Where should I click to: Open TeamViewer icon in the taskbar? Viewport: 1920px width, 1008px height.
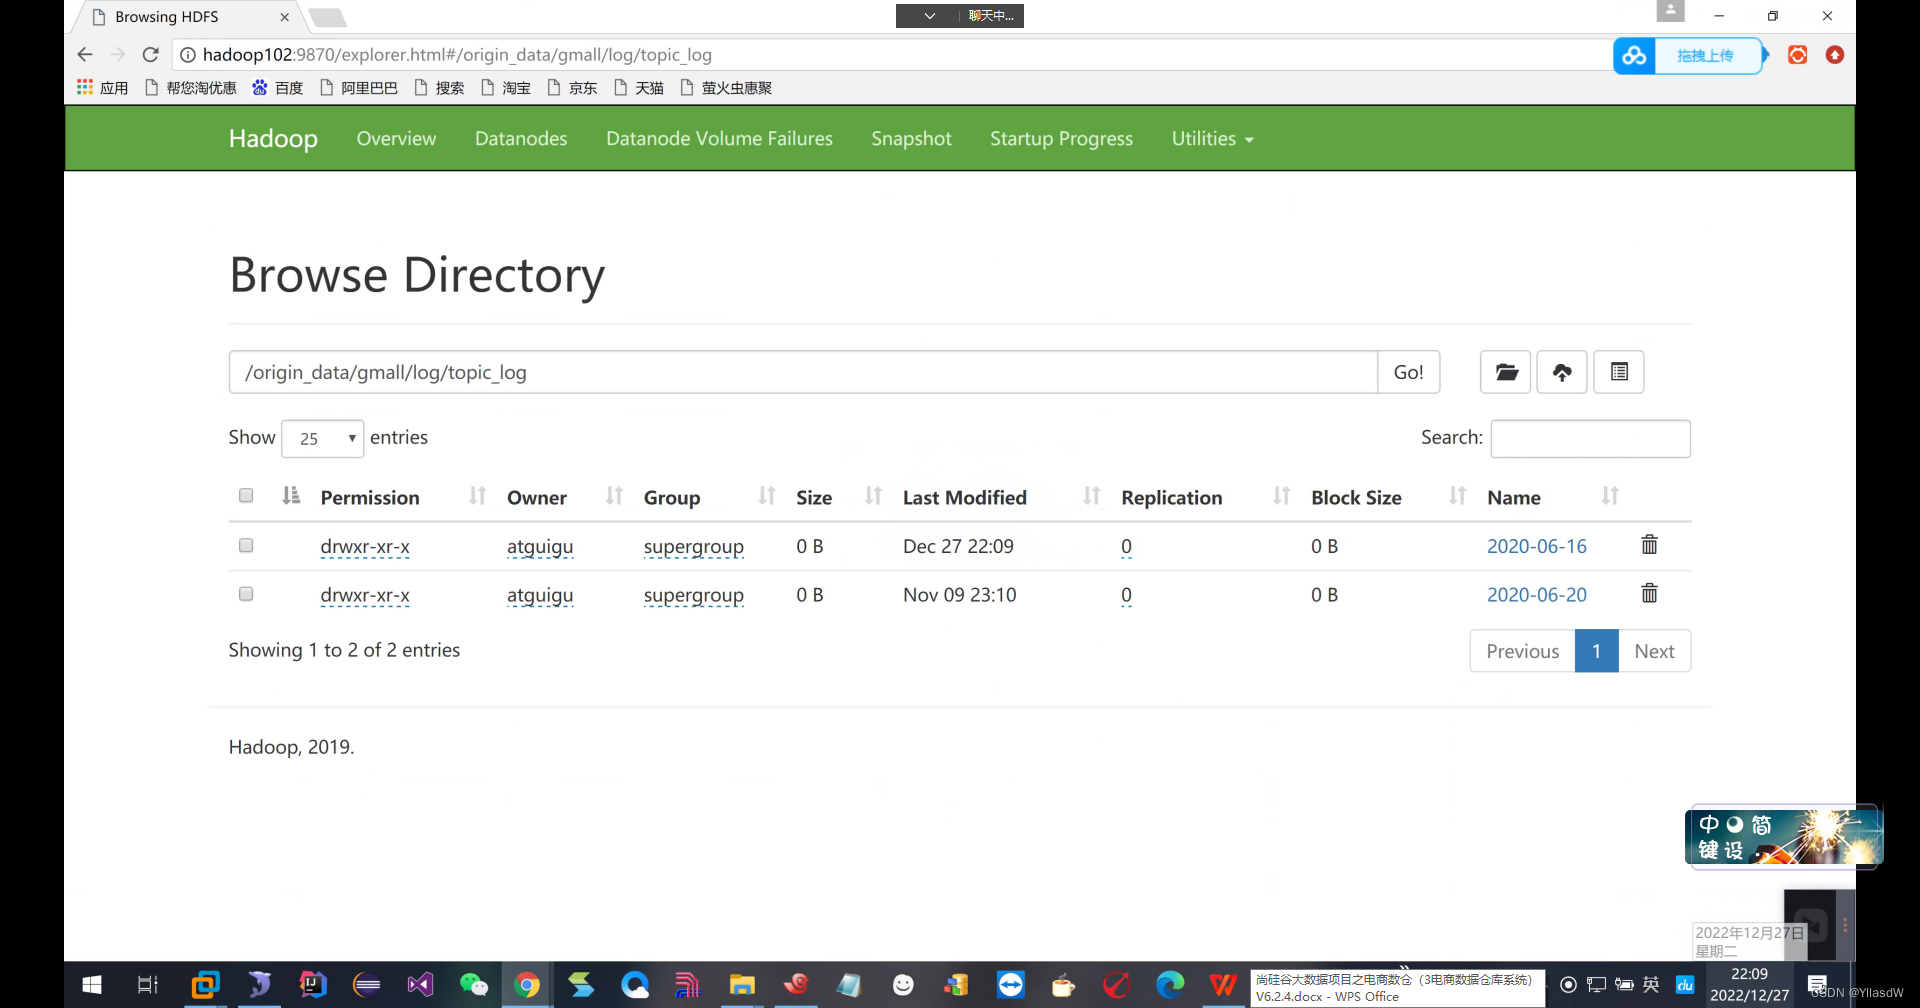tap(1010, 985)
